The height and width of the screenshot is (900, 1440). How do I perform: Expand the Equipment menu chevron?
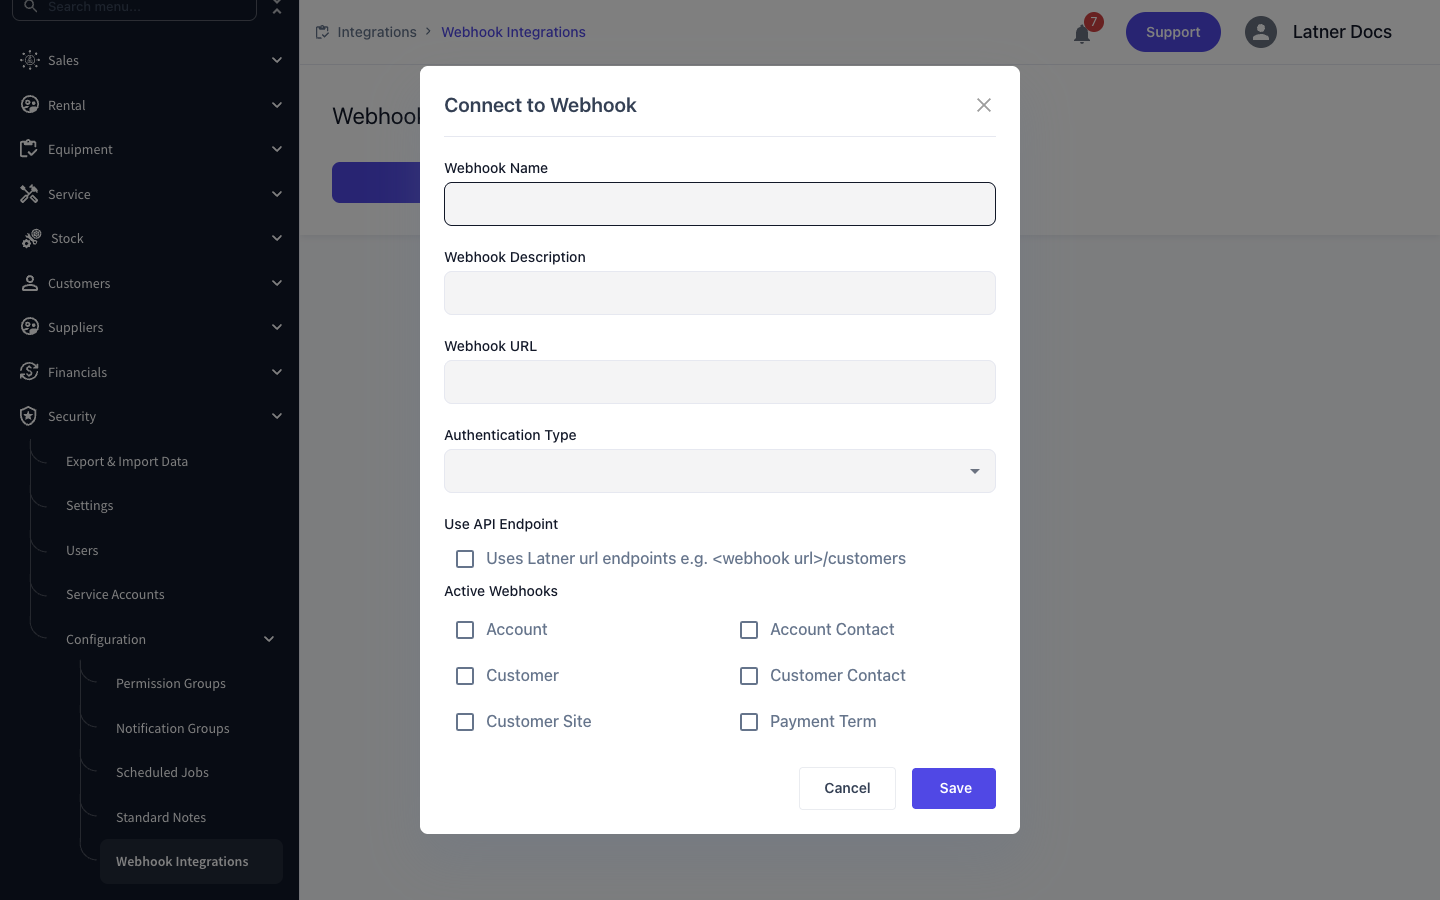[277, 149]
